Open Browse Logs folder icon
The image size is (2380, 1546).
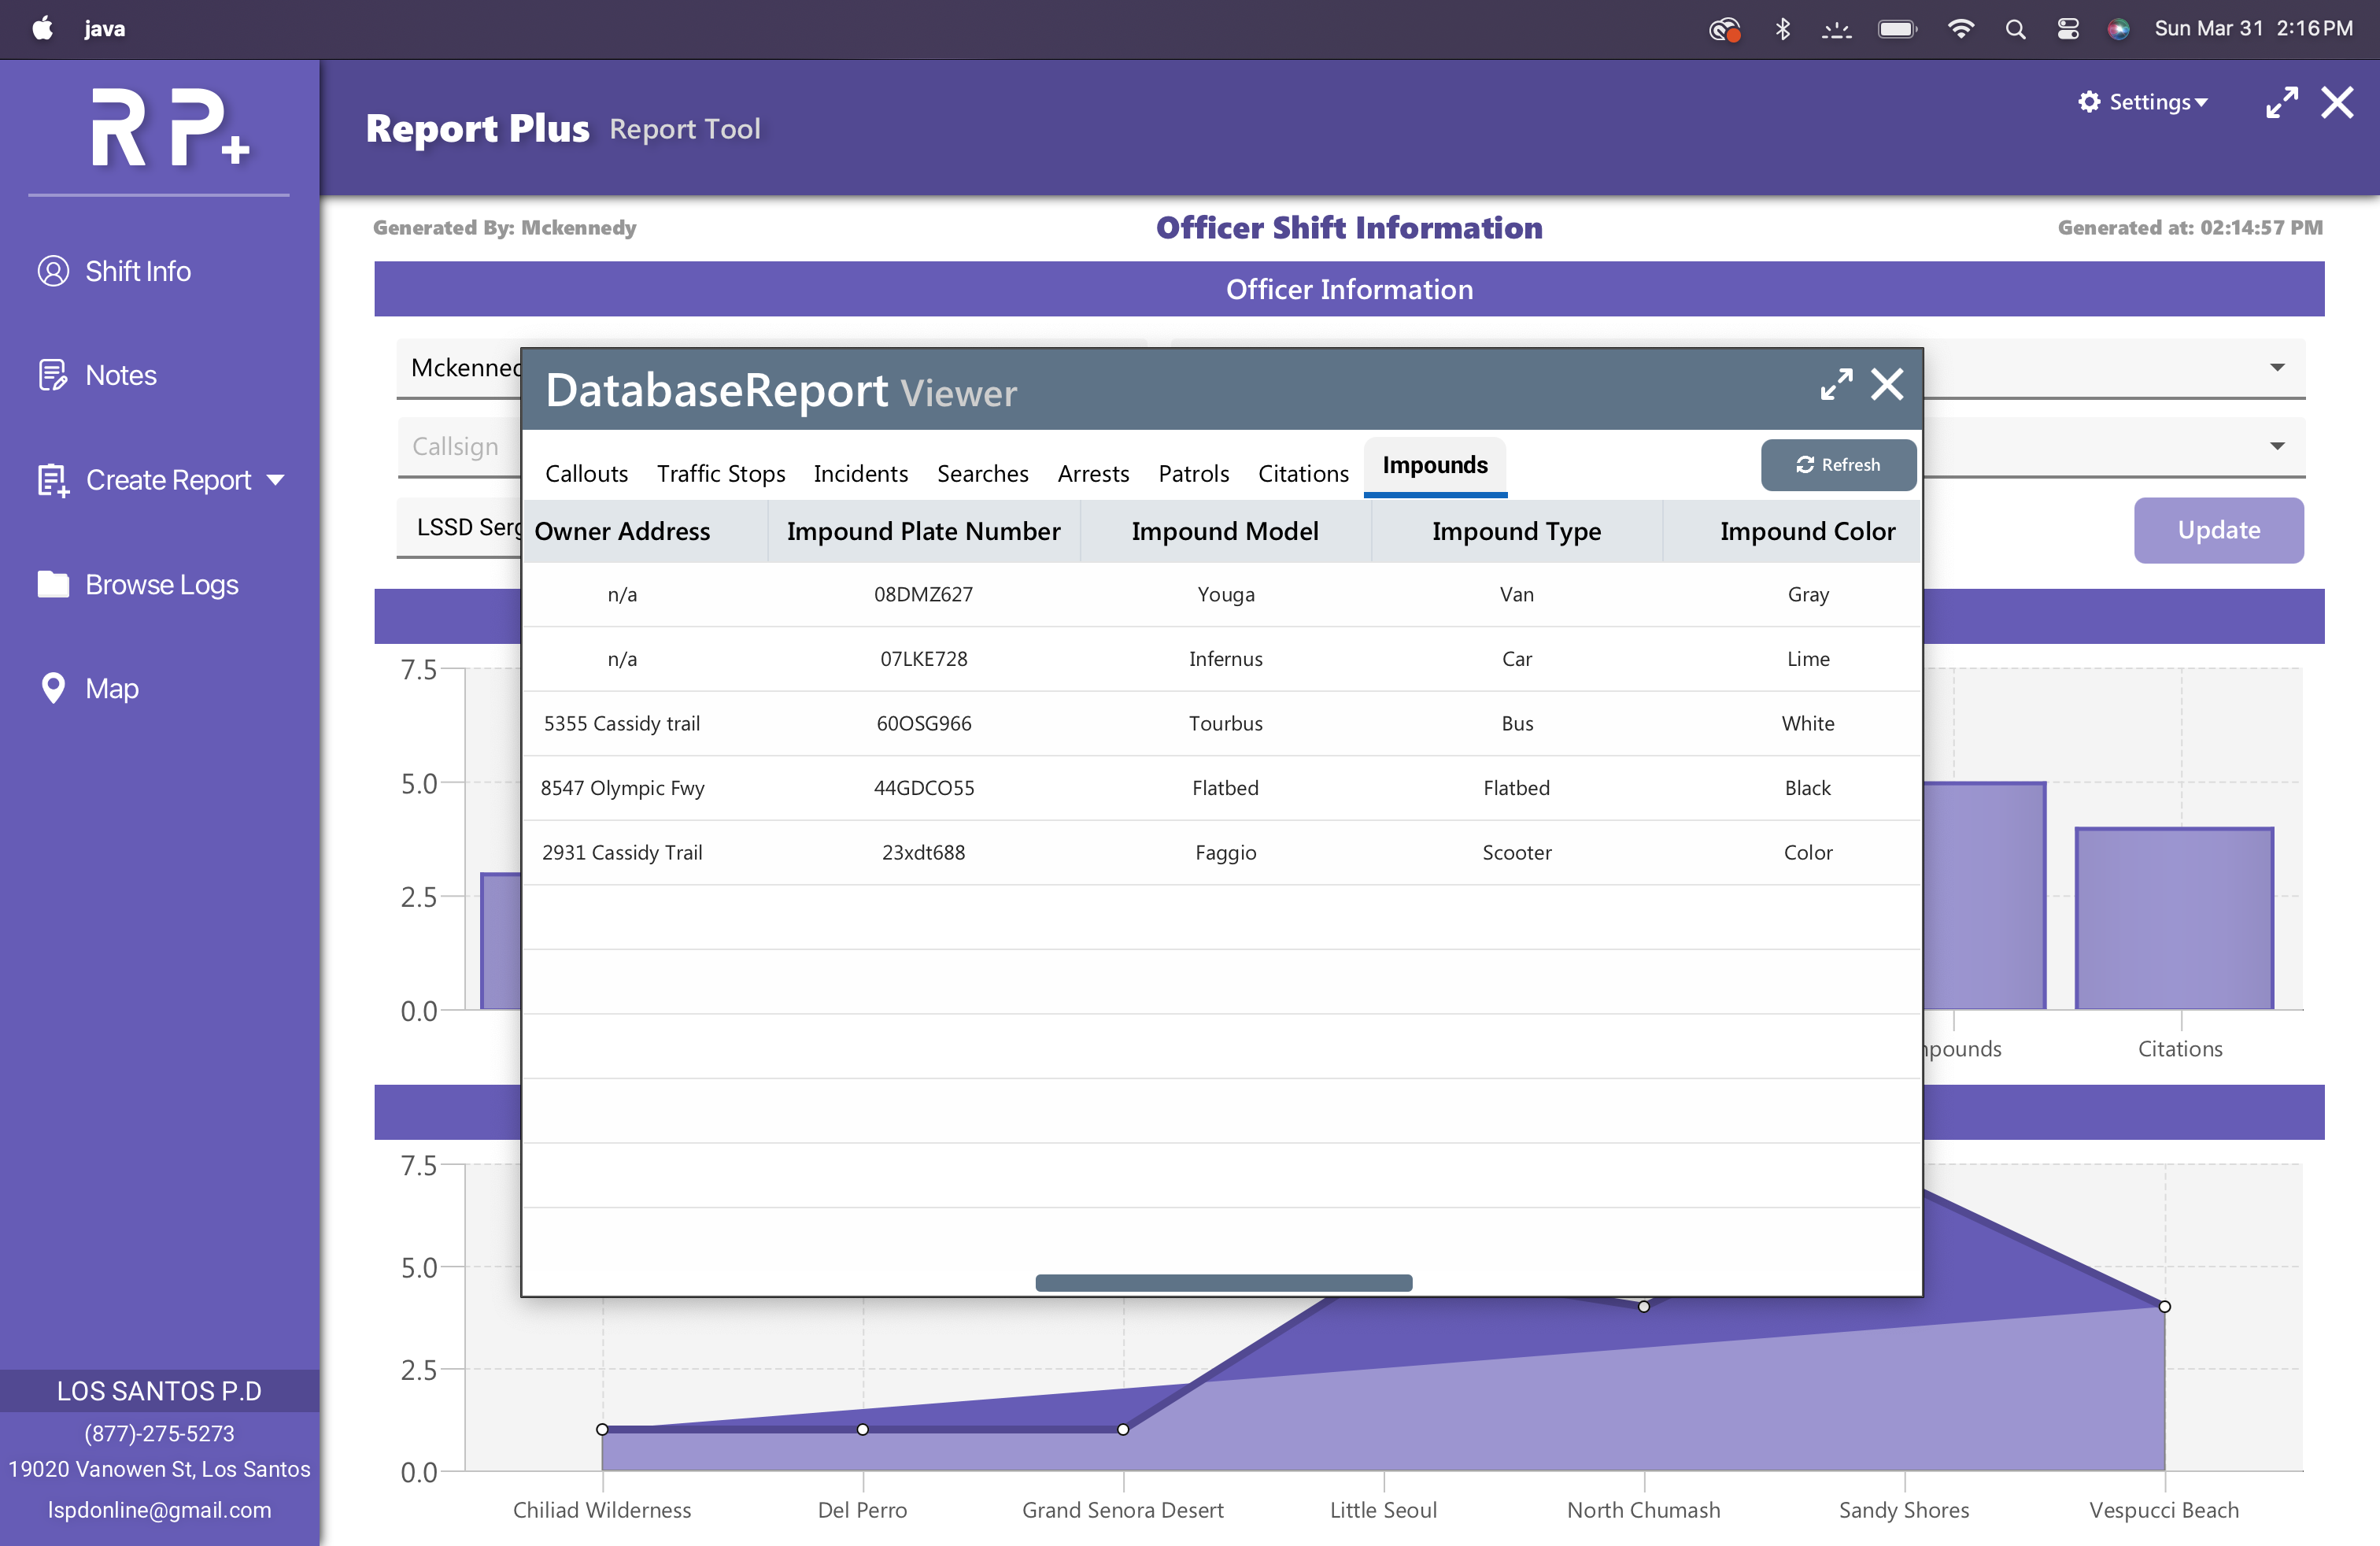[53, 584]
